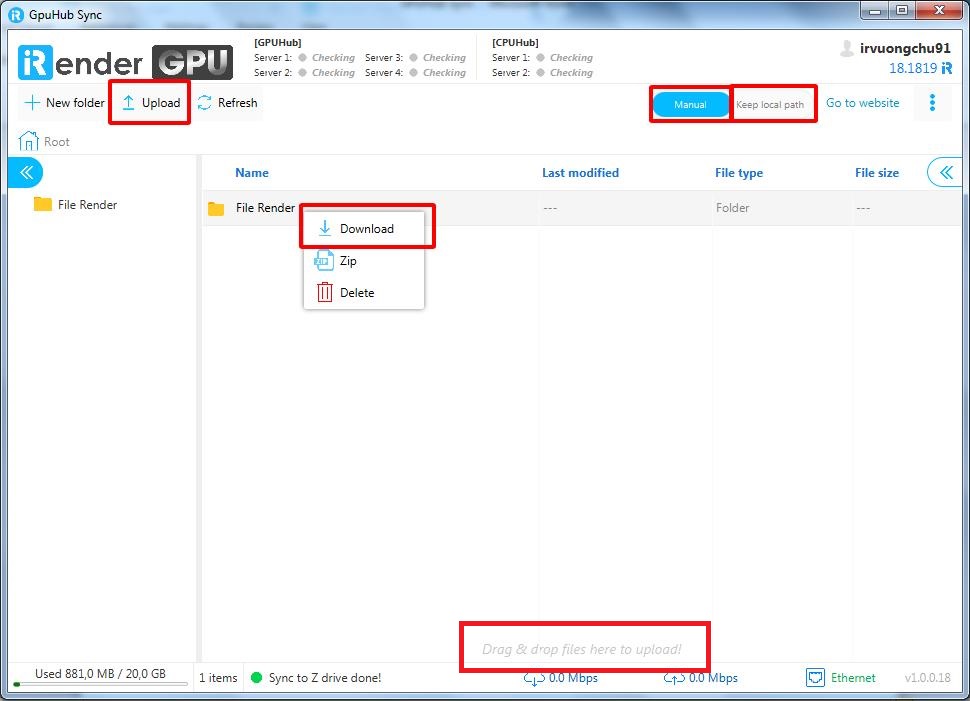The height and width of the screenshot is (701, 970).
Task: Expand the right side panel chevron
Action: point(945,173)
